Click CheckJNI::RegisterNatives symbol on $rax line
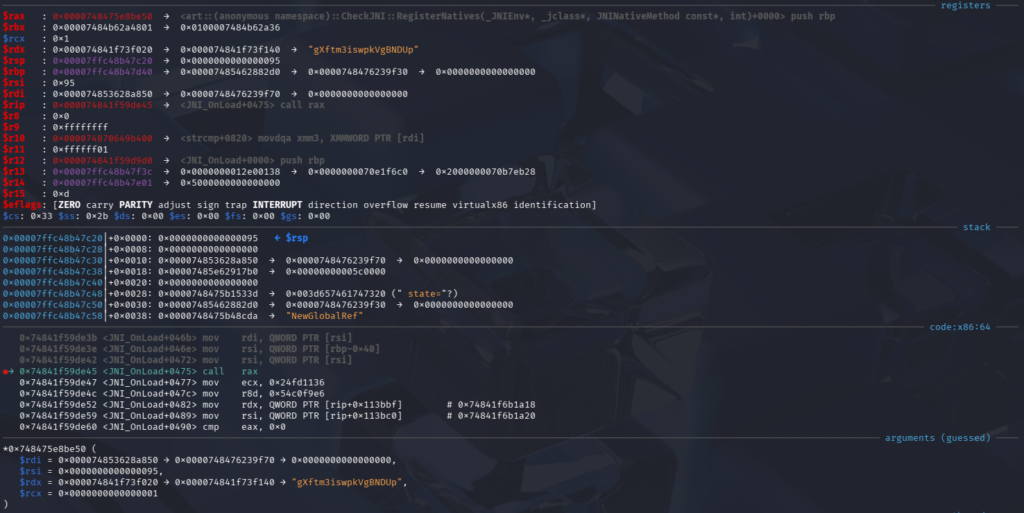This screenshot has height=513, width=1024. [x=483, y=16]
